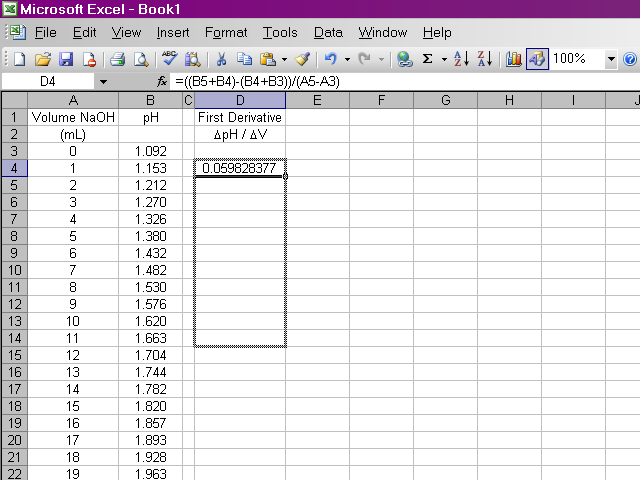Open Print Preview magnifier icon
This screenshot has height=480, width=640.
coord(141,60)
